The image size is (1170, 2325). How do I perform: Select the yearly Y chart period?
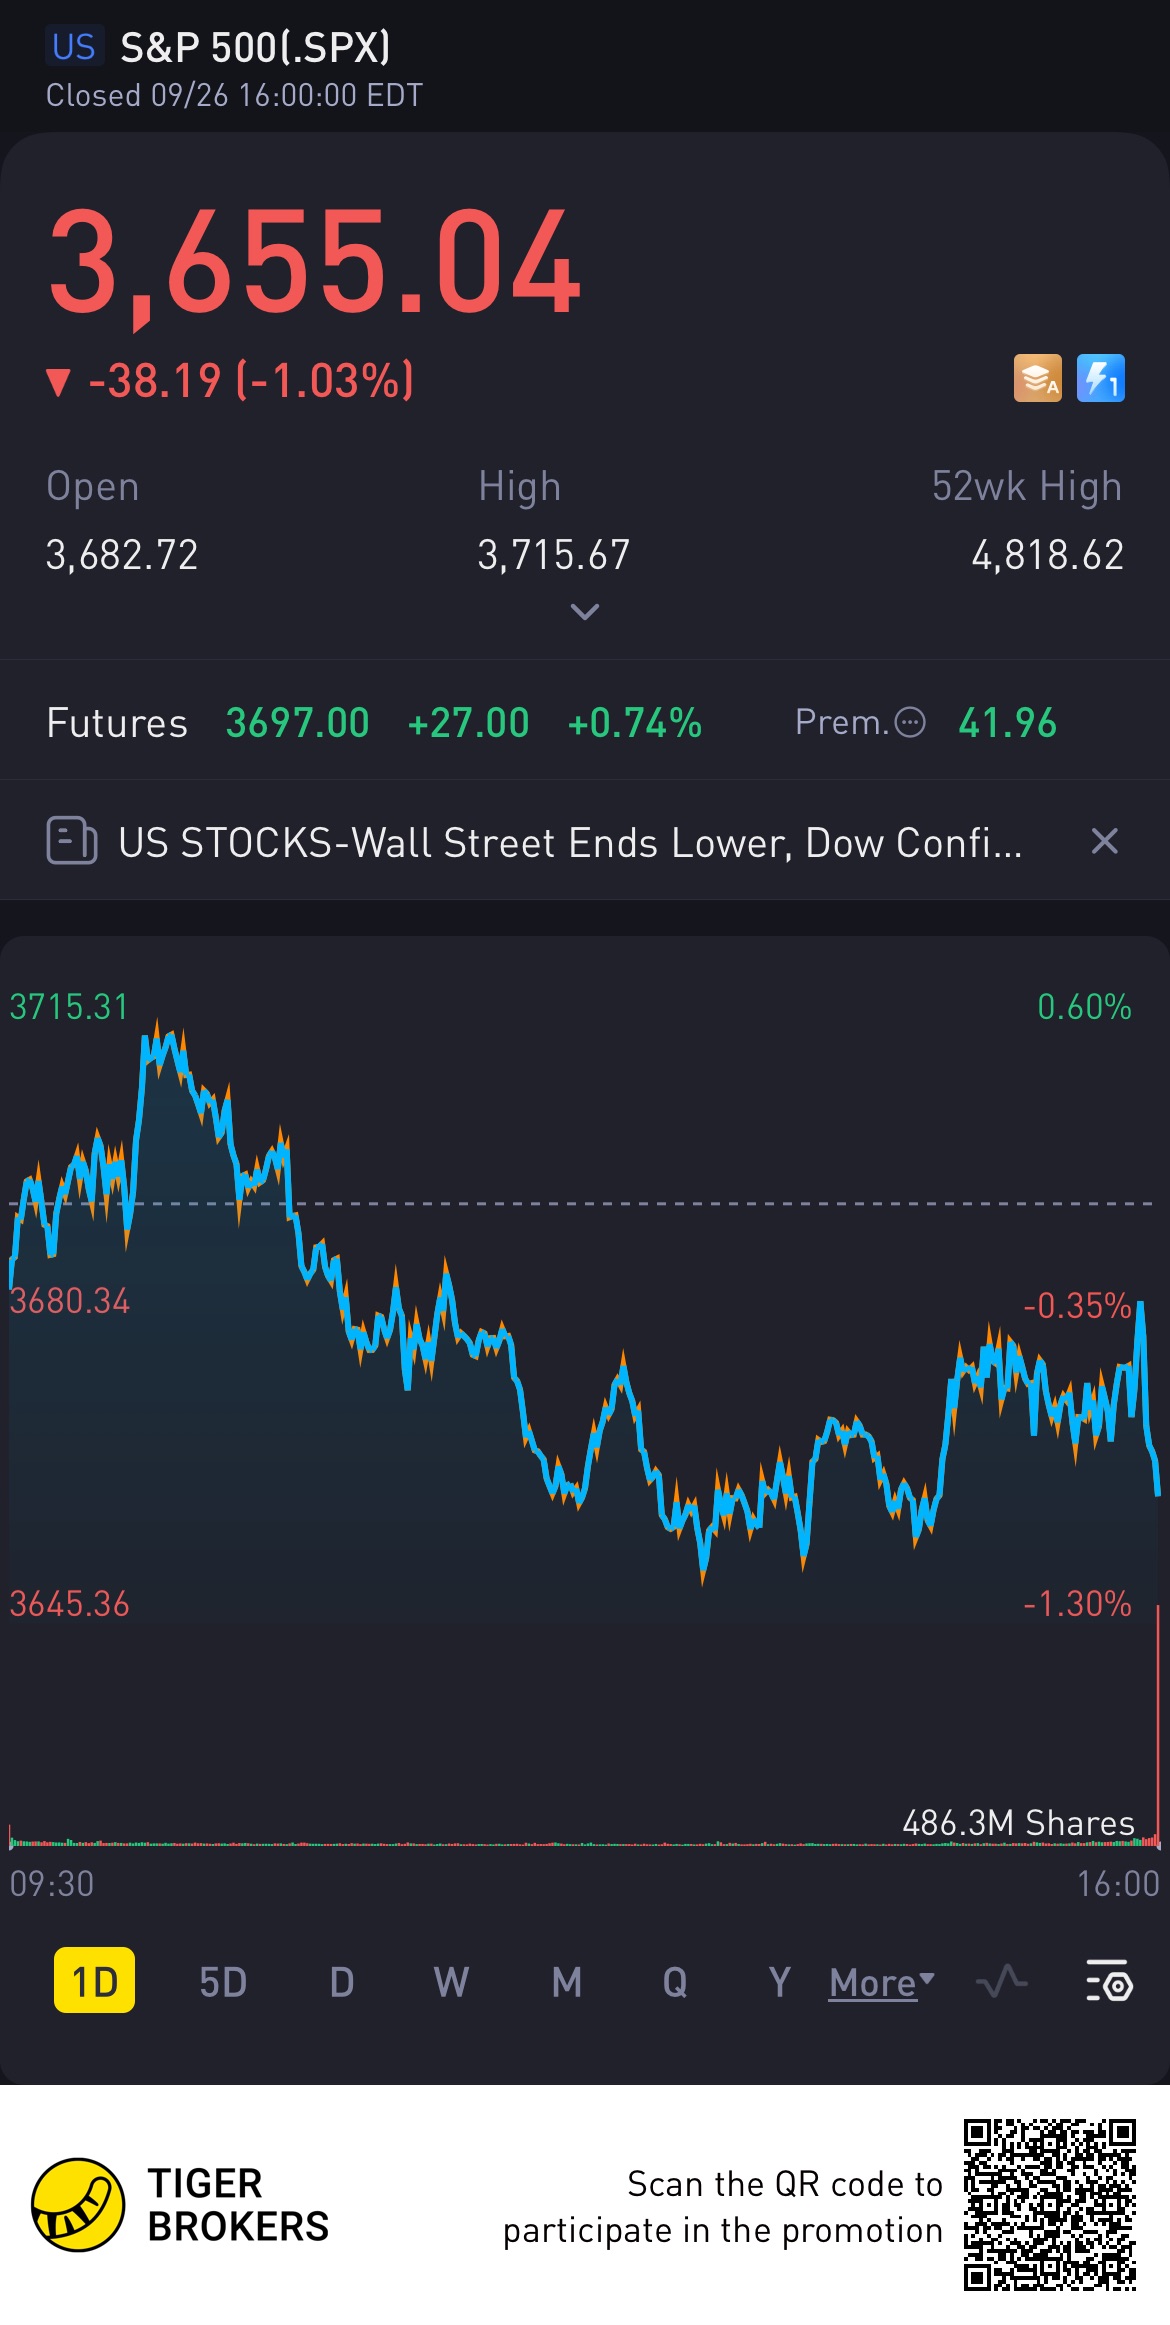pyautogui.click(x=779, y=1982)
